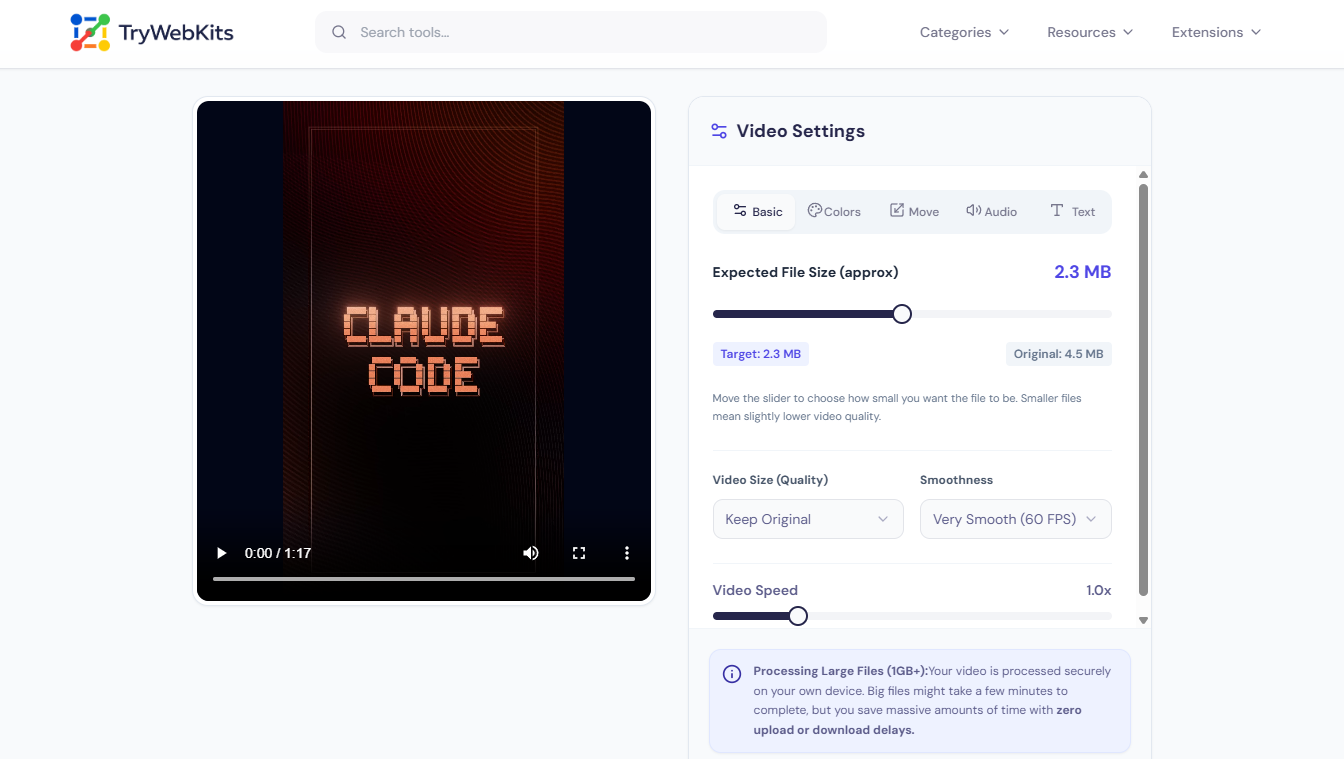Open the Extensions menu
The height and width of the screenshot is (759, 1344).
[x=1215, y=31]
